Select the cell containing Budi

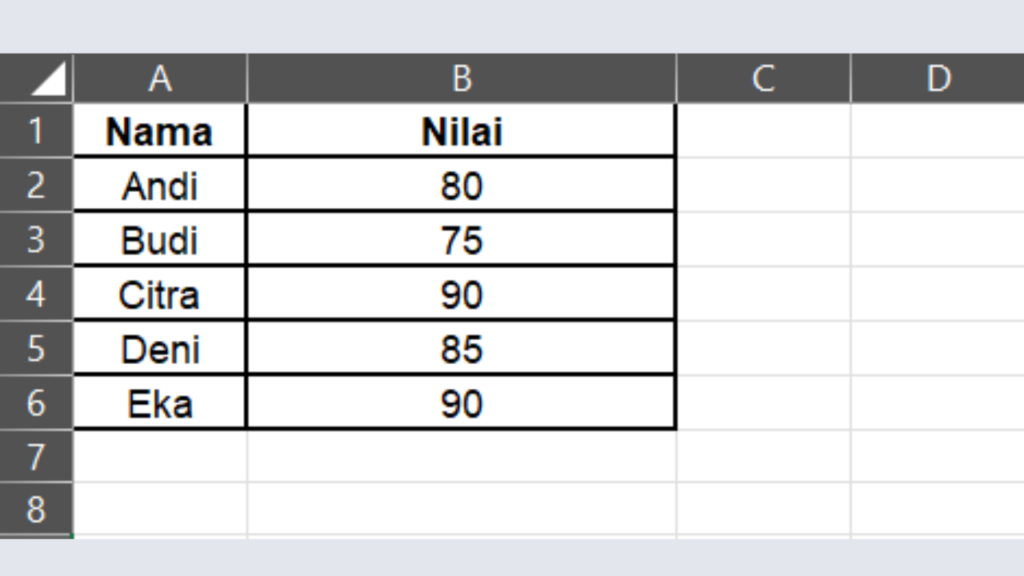pos(160,240)
